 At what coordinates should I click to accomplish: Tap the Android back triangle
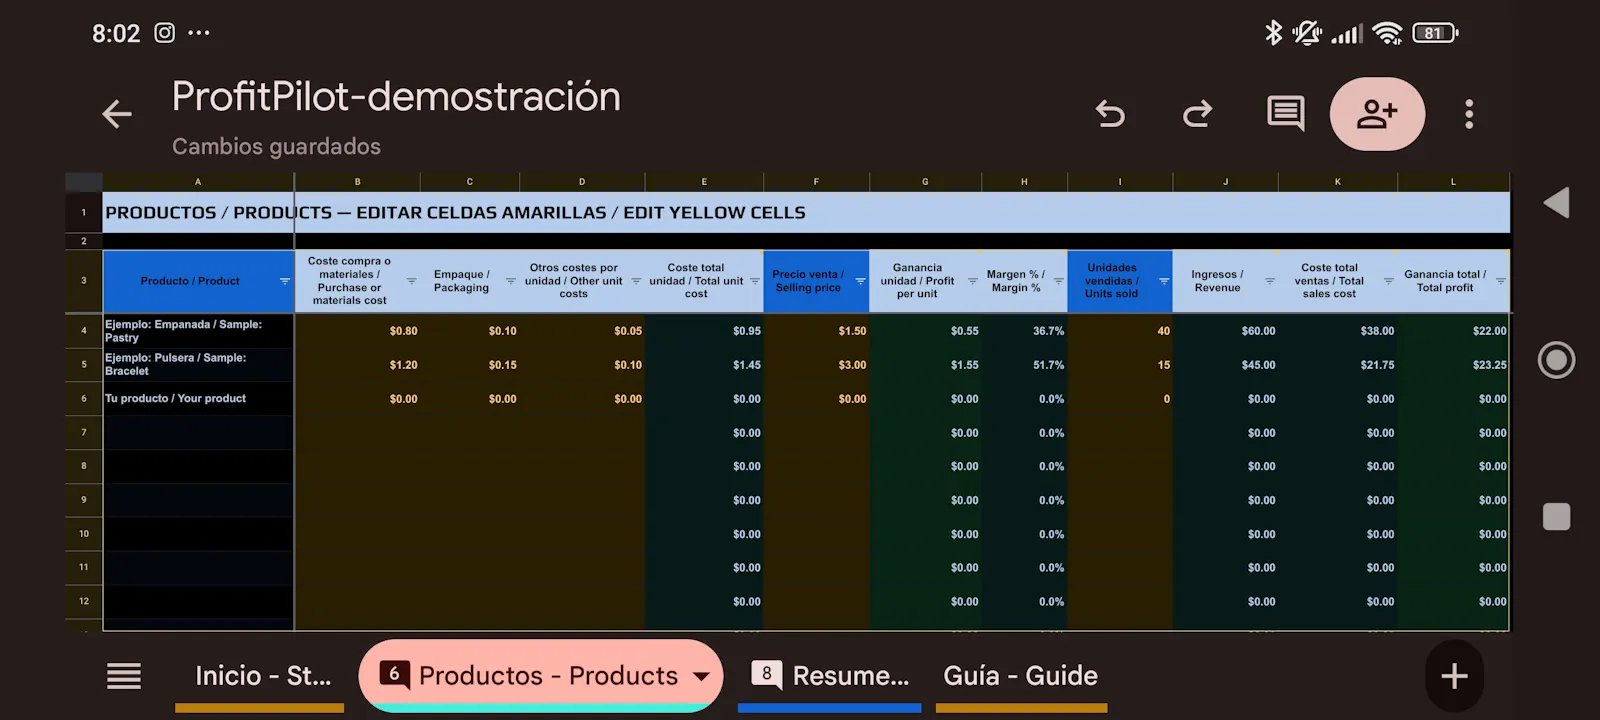(1556, 203)
